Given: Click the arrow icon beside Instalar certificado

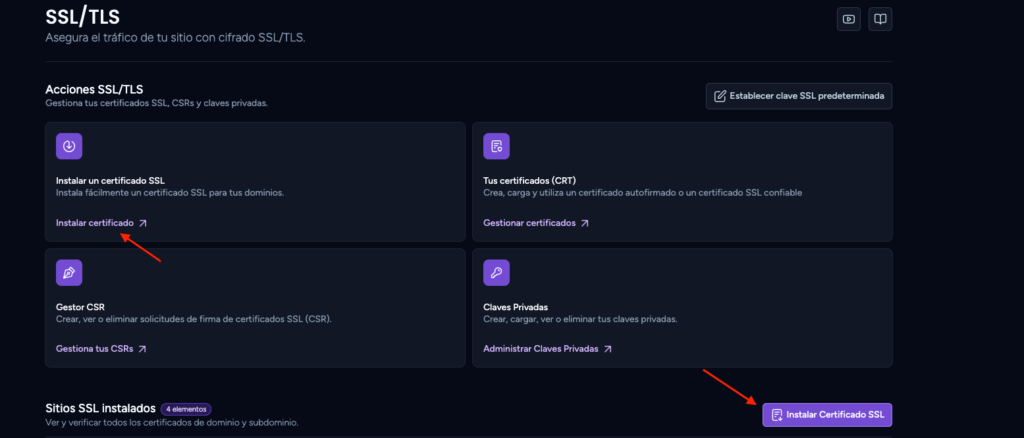Looking at the screenshot, I should 143,223.
